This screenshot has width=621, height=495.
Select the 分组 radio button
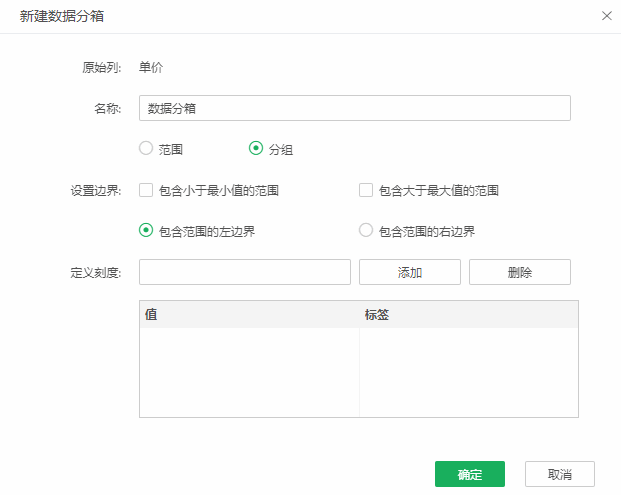point(256,149)
